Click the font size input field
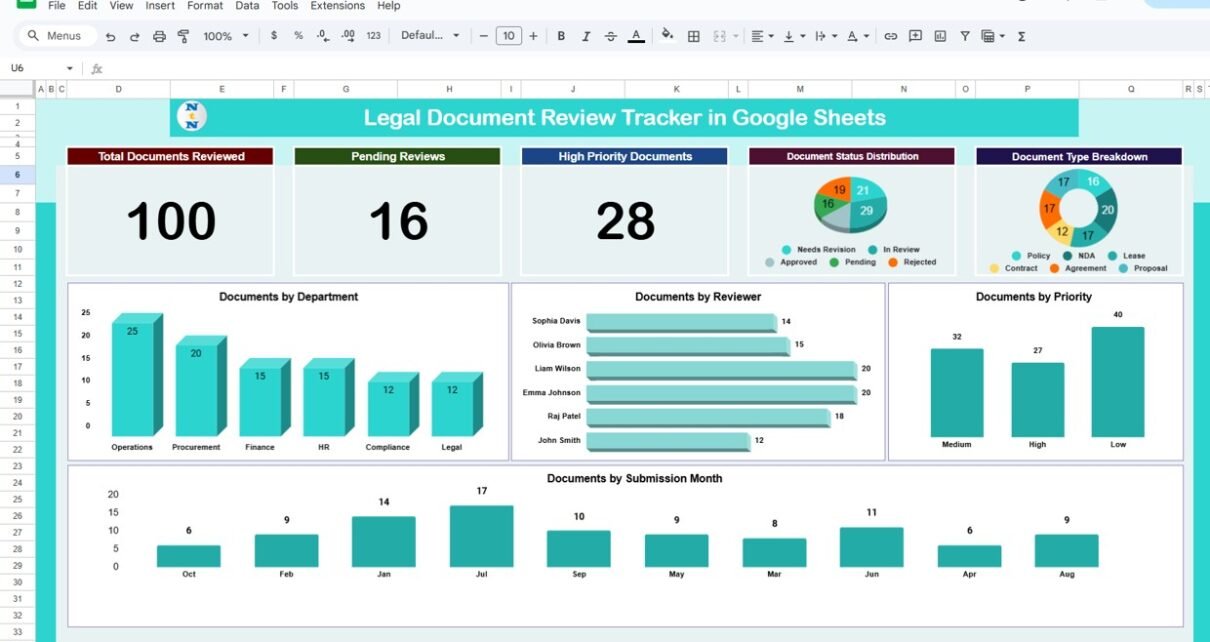The height and width of the screenshot is (642, 1210). (508, 36)
